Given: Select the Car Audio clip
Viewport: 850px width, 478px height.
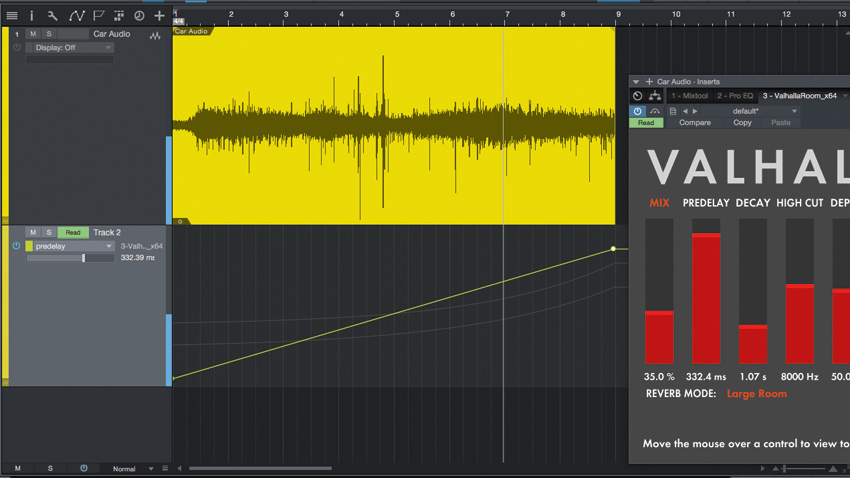Looking at the screenshot, I should coord(394,126).
